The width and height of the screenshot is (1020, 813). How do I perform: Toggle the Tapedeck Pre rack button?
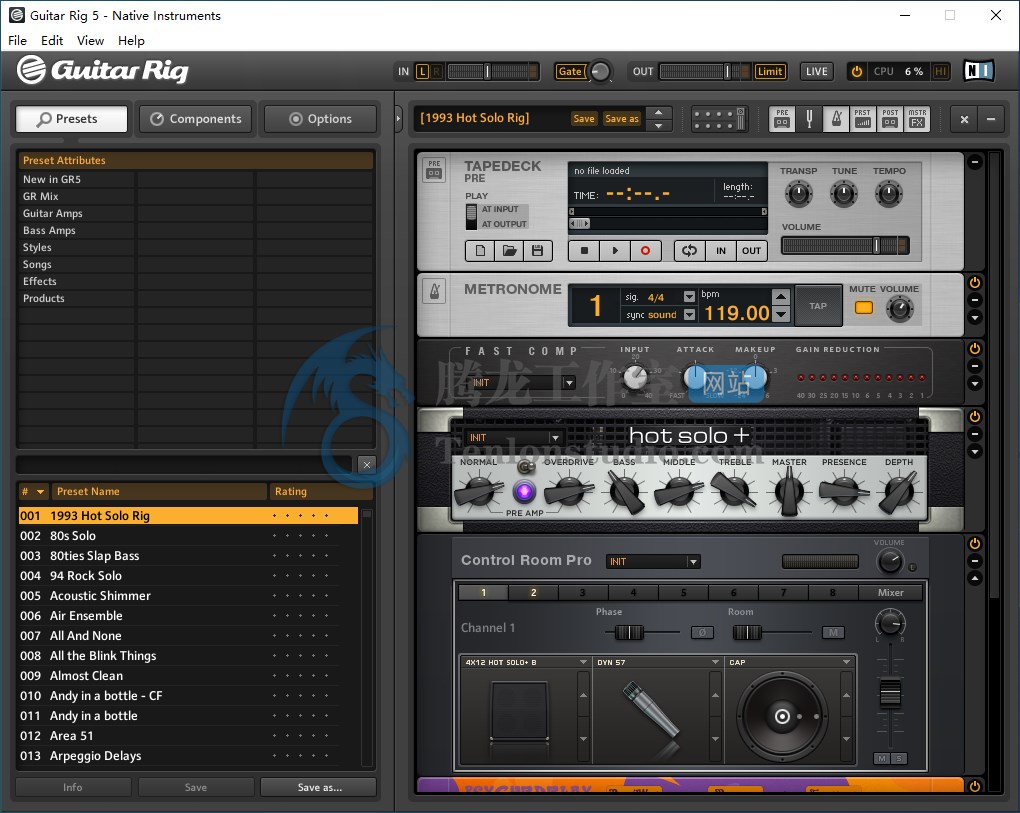coord(782,118)
